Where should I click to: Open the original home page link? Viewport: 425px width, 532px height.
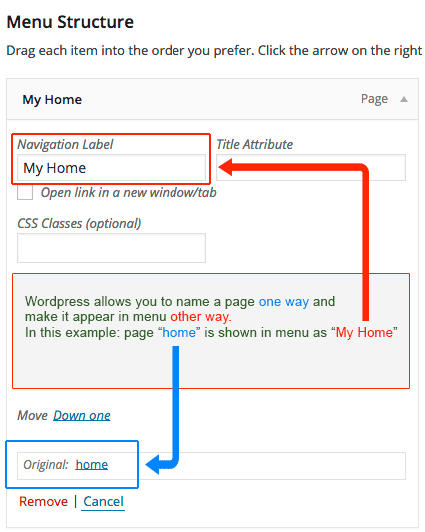tap(92, 464)
